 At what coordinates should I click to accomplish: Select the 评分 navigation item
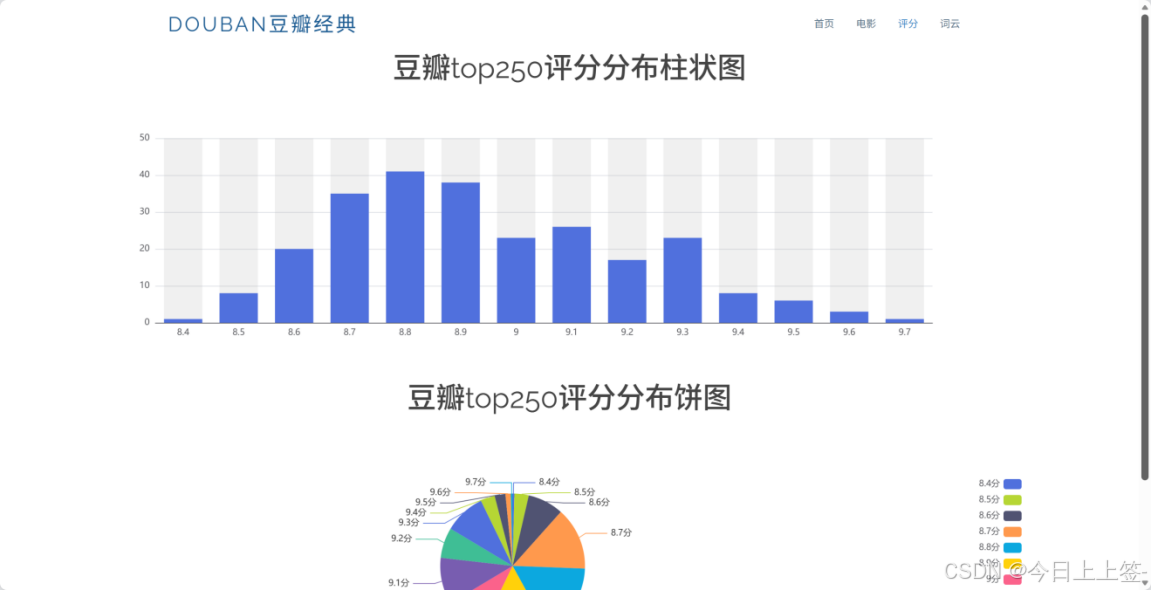(x=907, y=24)
